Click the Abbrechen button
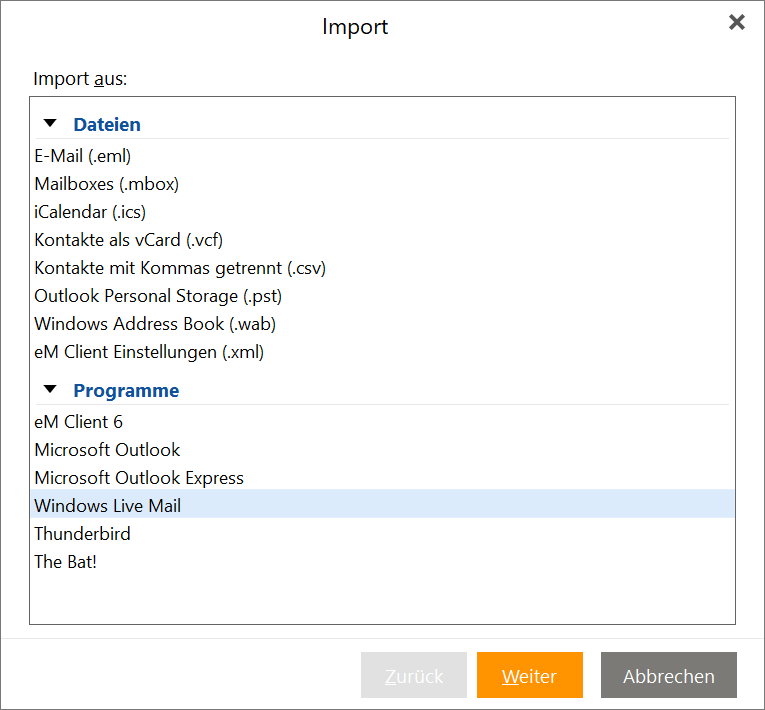The height and width of the screenshot is (710, 765). 668,675
